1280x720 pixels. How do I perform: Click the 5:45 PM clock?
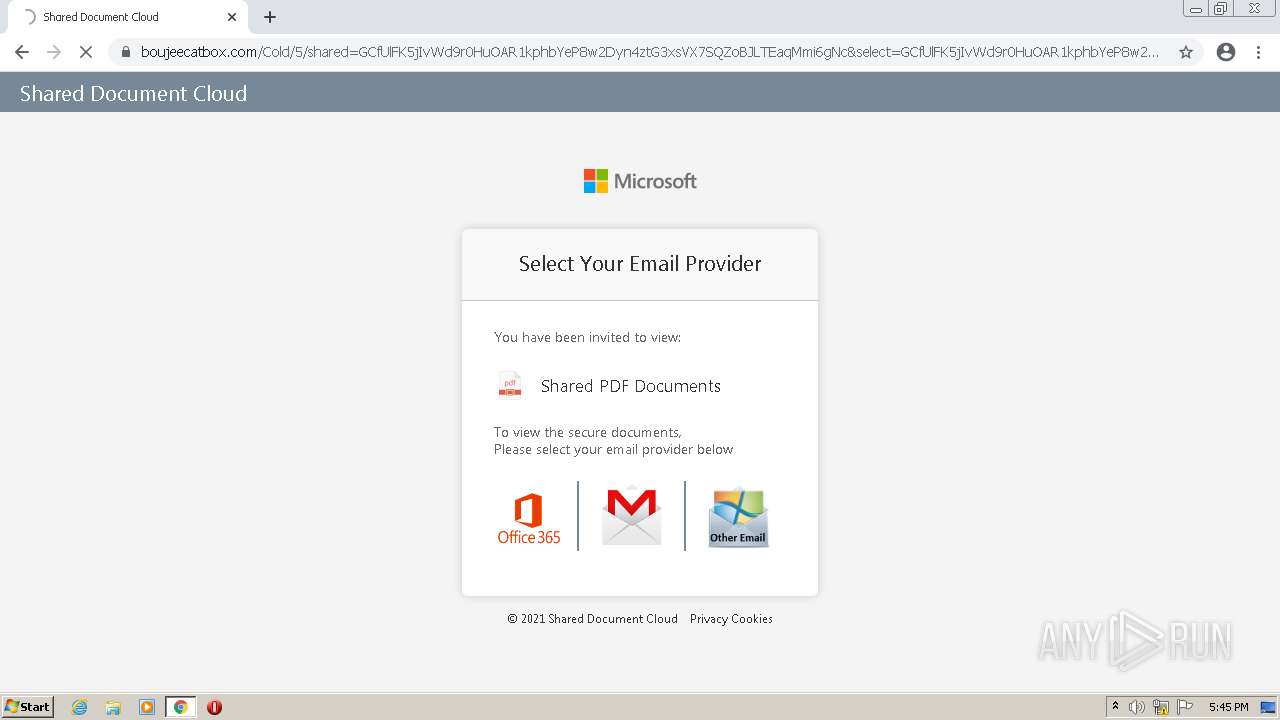pyautogui.click(x=1228, y=707)
